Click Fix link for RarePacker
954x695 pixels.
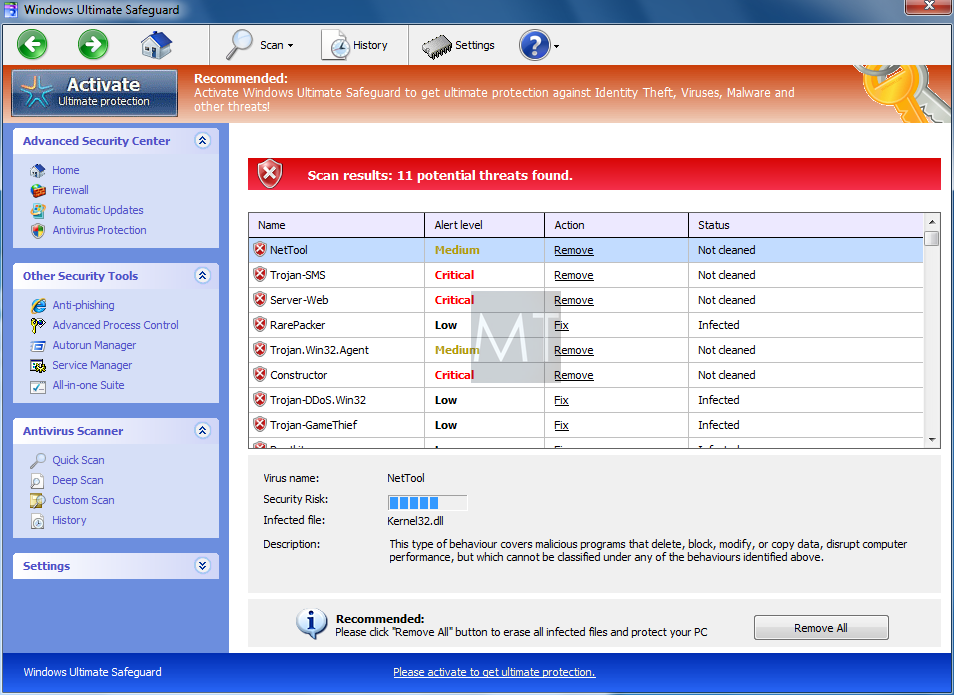[561, 325]
